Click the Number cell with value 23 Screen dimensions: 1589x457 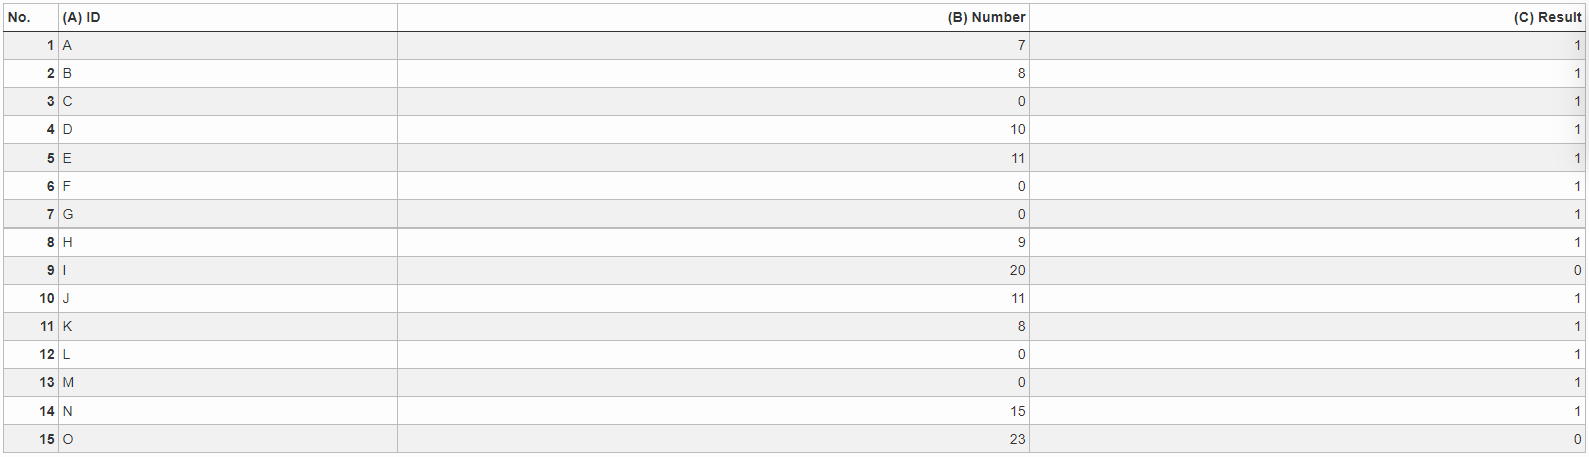pos(713,439)
